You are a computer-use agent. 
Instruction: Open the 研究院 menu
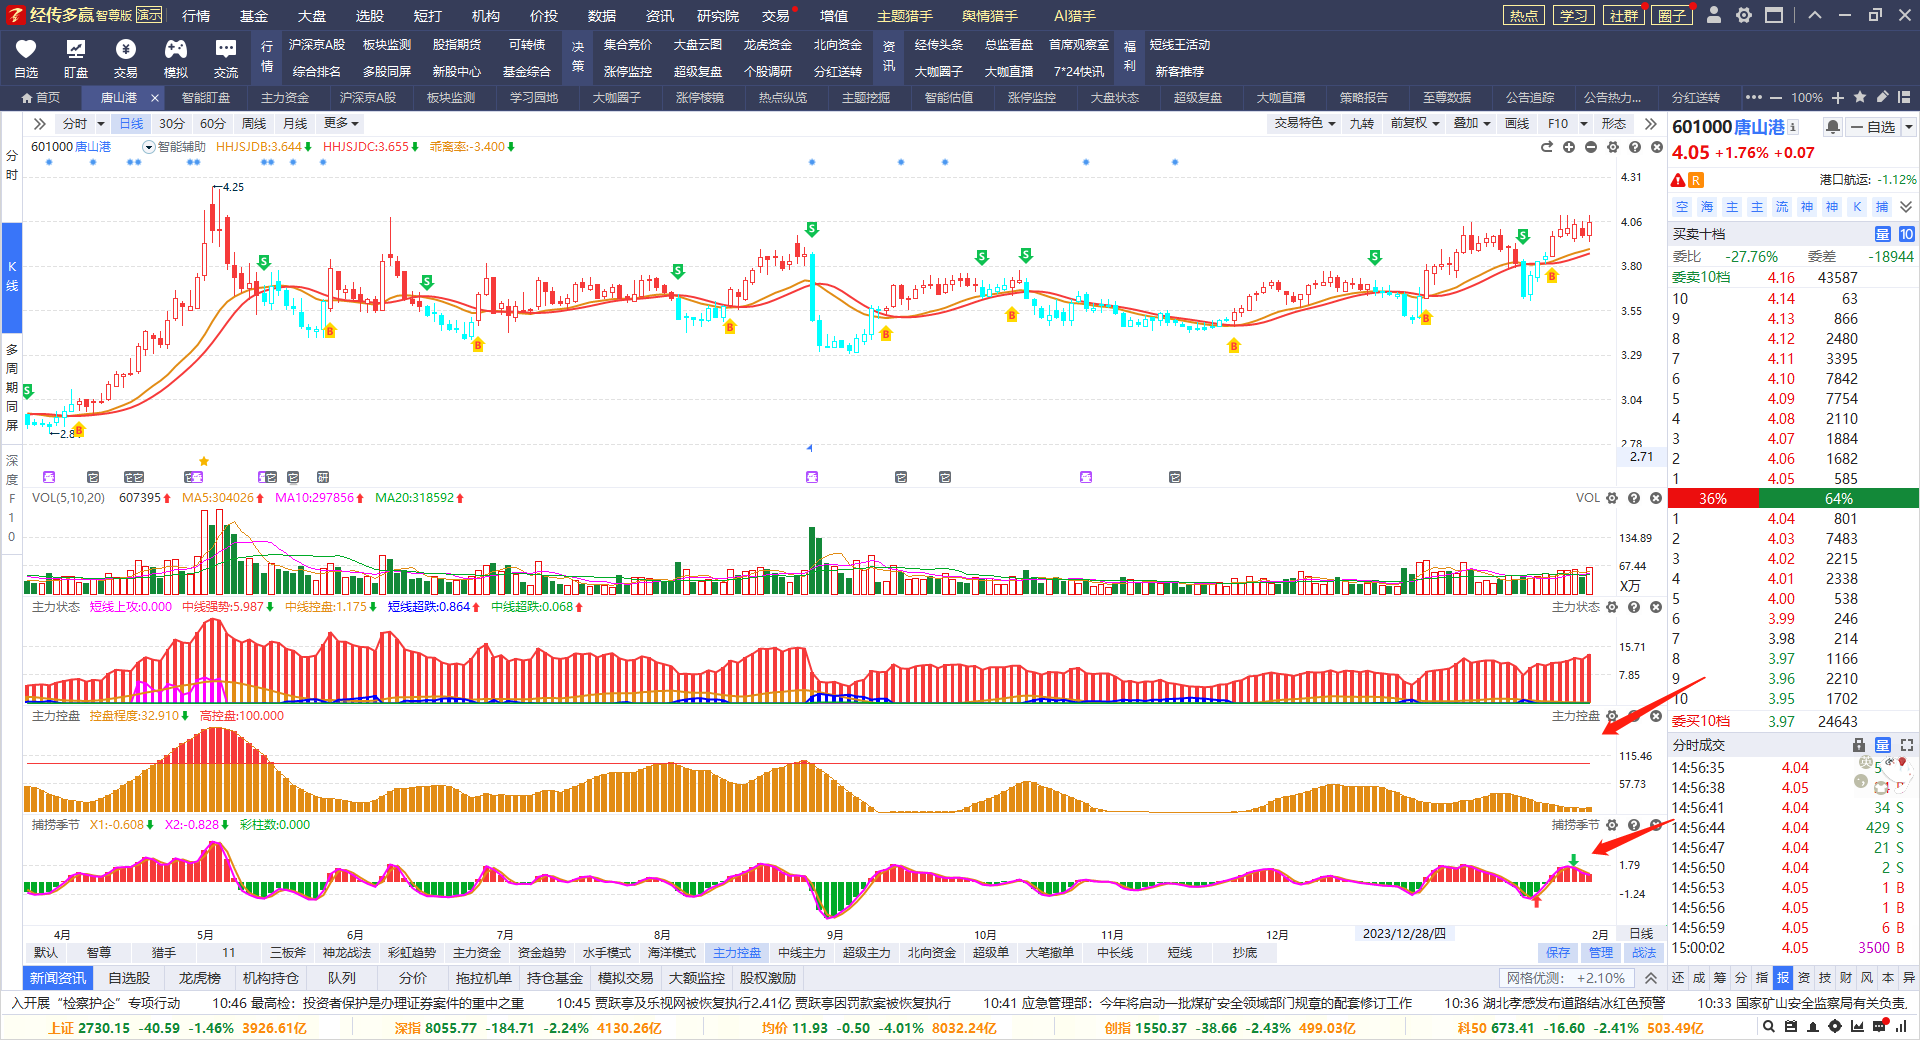click(x=717, y=16)
